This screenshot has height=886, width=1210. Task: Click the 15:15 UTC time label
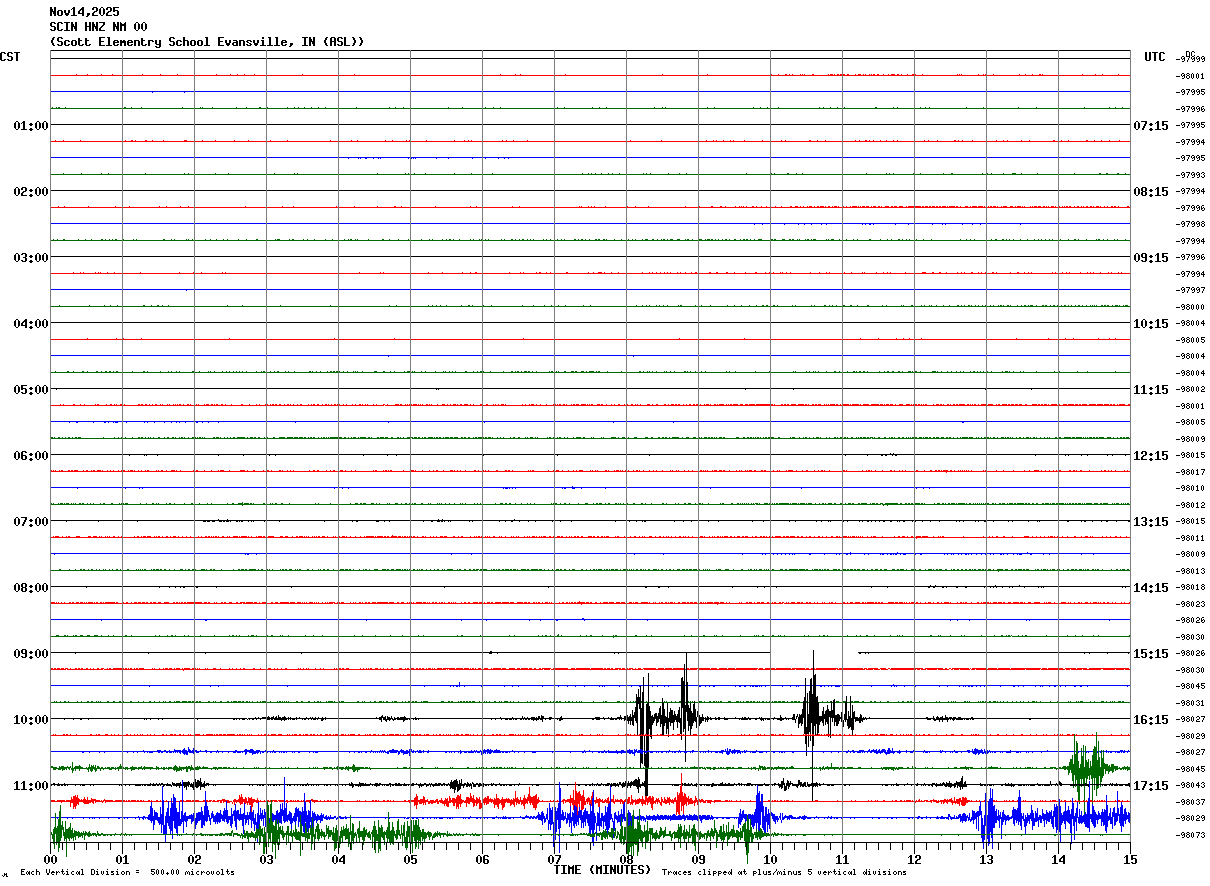click(x=1151, y=653)
